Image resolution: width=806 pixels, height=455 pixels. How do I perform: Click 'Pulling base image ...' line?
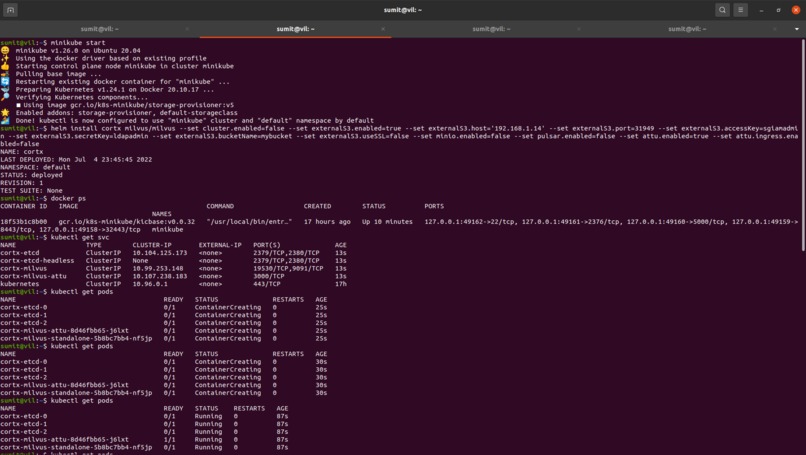pos(58,74)
